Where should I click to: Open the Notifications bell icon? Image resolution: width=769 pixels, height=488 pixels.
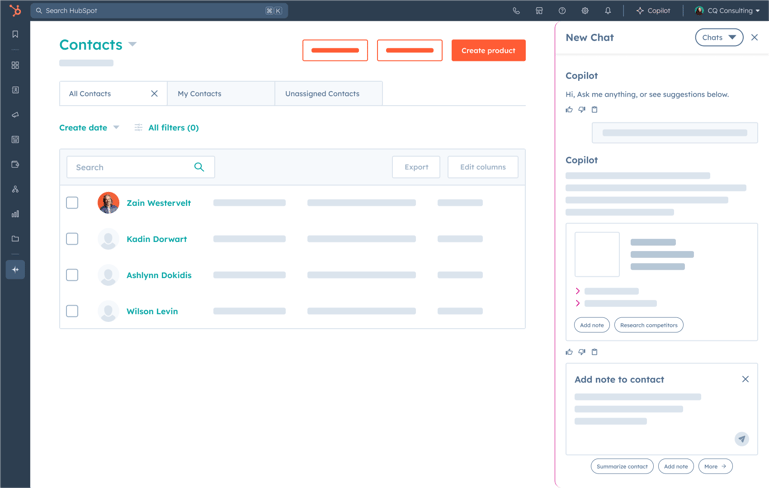[608, 10]
